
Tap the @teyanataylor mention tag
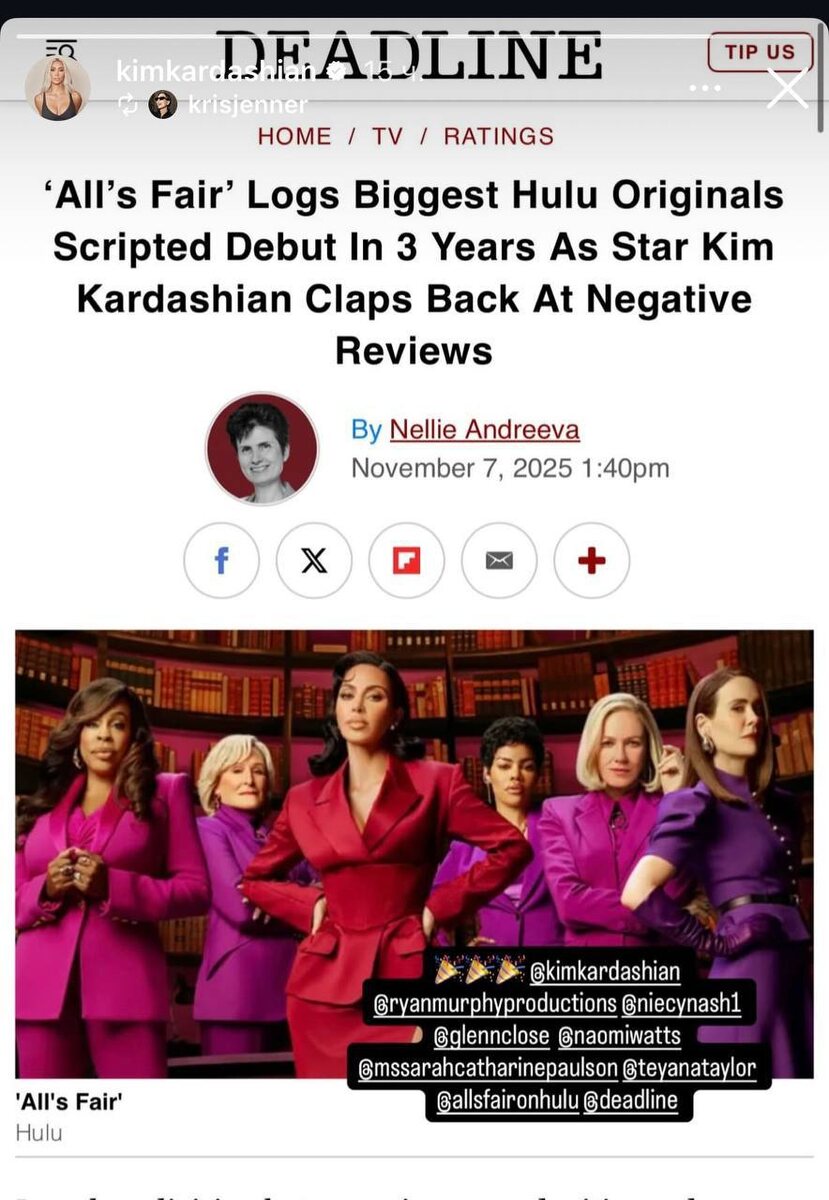tap(690, 1068)
